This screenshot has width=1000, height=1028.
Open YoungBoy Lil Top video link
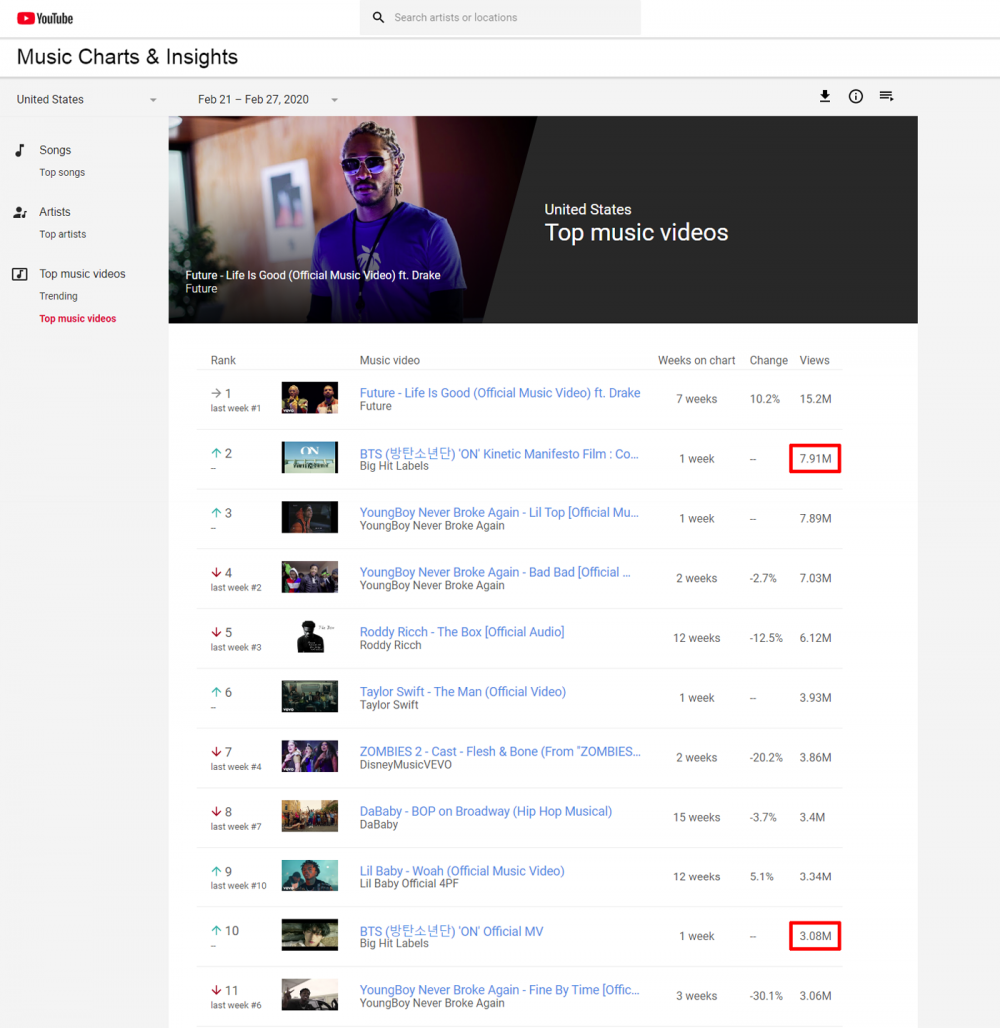[499, 513]
